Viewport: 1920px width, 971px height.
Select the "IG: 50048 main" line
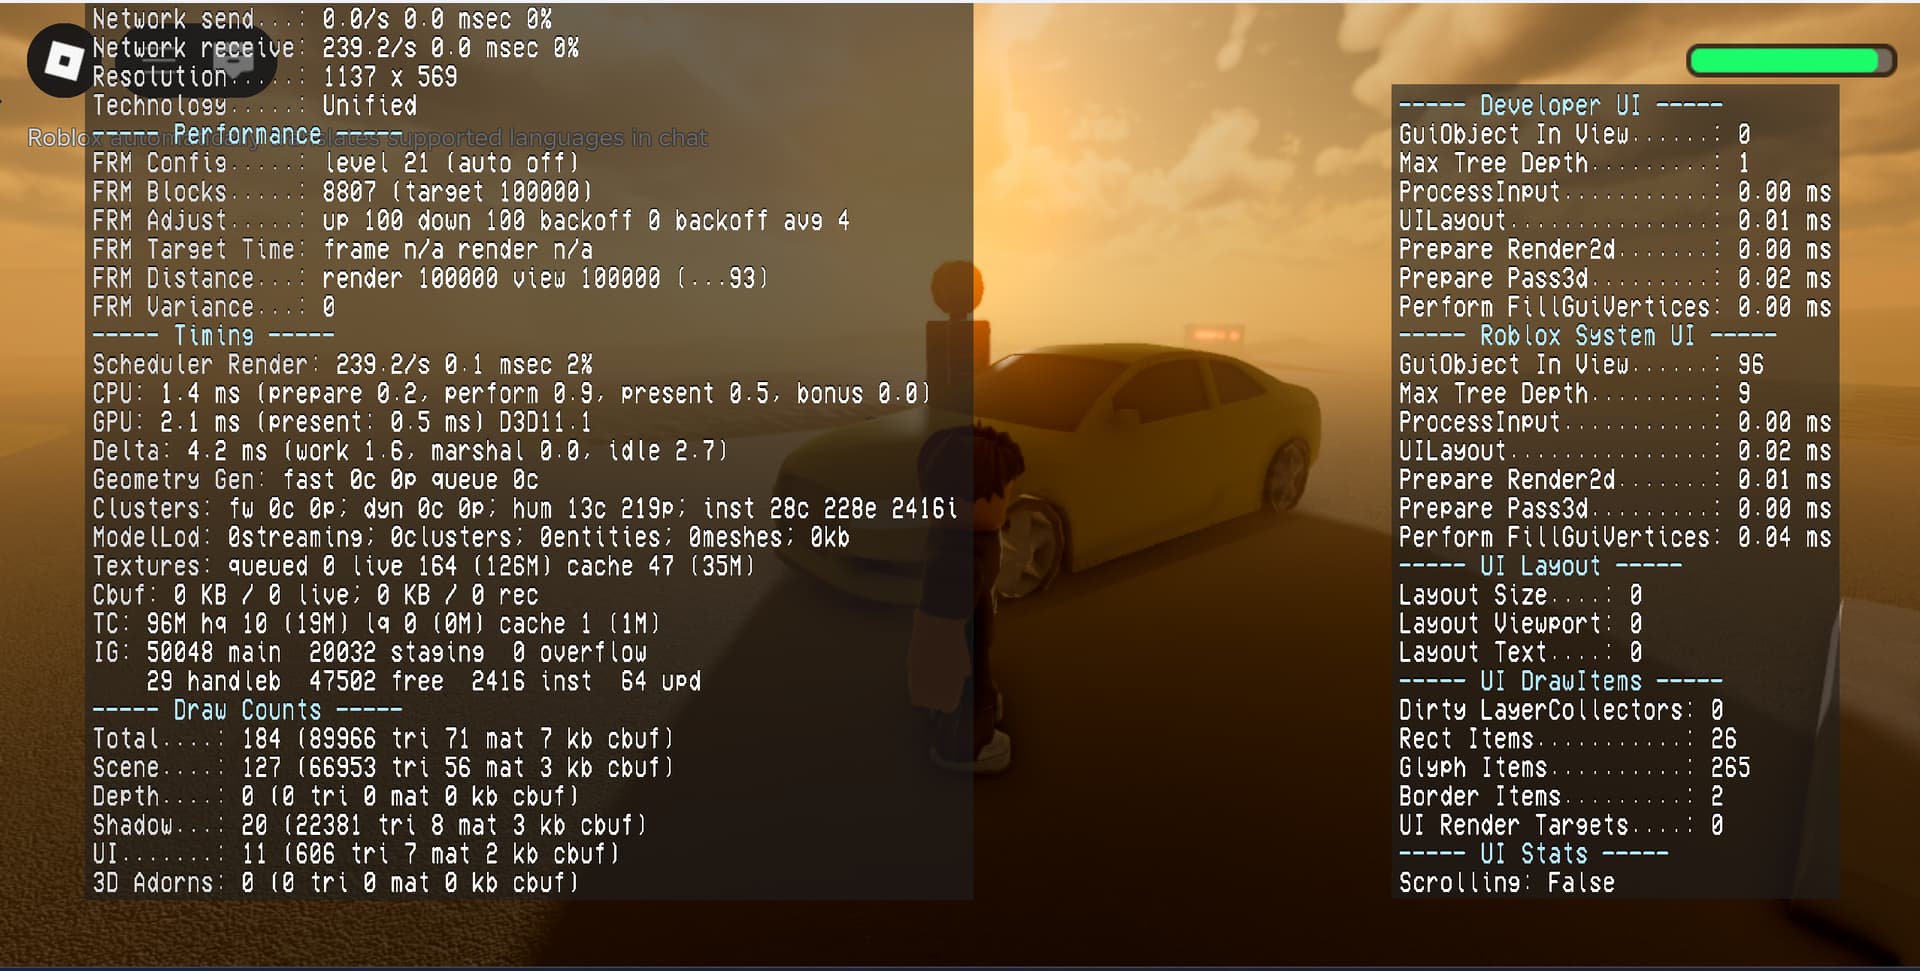(370, 654)
